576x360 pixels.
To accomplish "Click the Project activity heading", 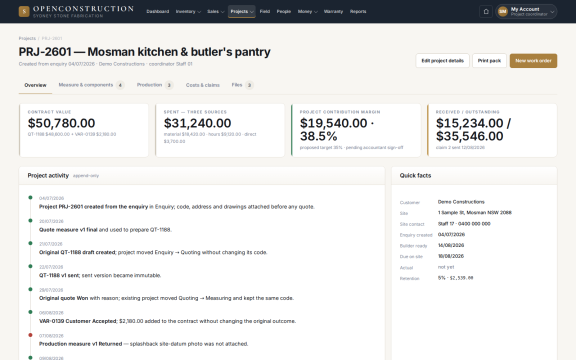I will click(48, 176).
